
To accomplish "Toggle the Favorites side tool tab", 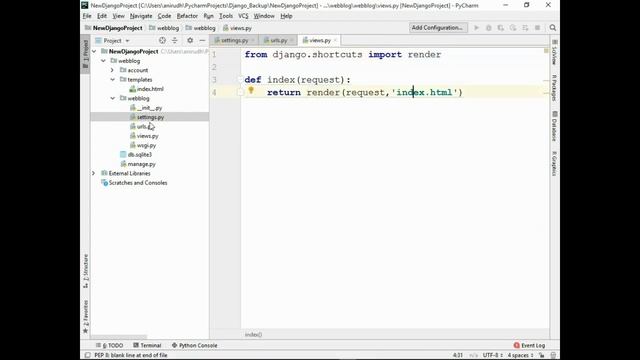I will (x=85, y=317).
